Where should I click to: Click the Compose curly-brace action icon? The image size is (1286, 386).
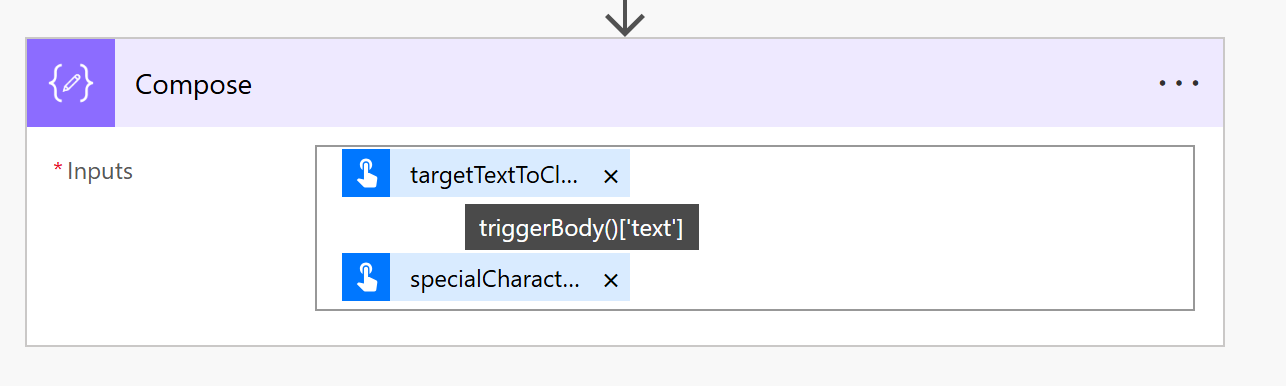pos(71,84)
